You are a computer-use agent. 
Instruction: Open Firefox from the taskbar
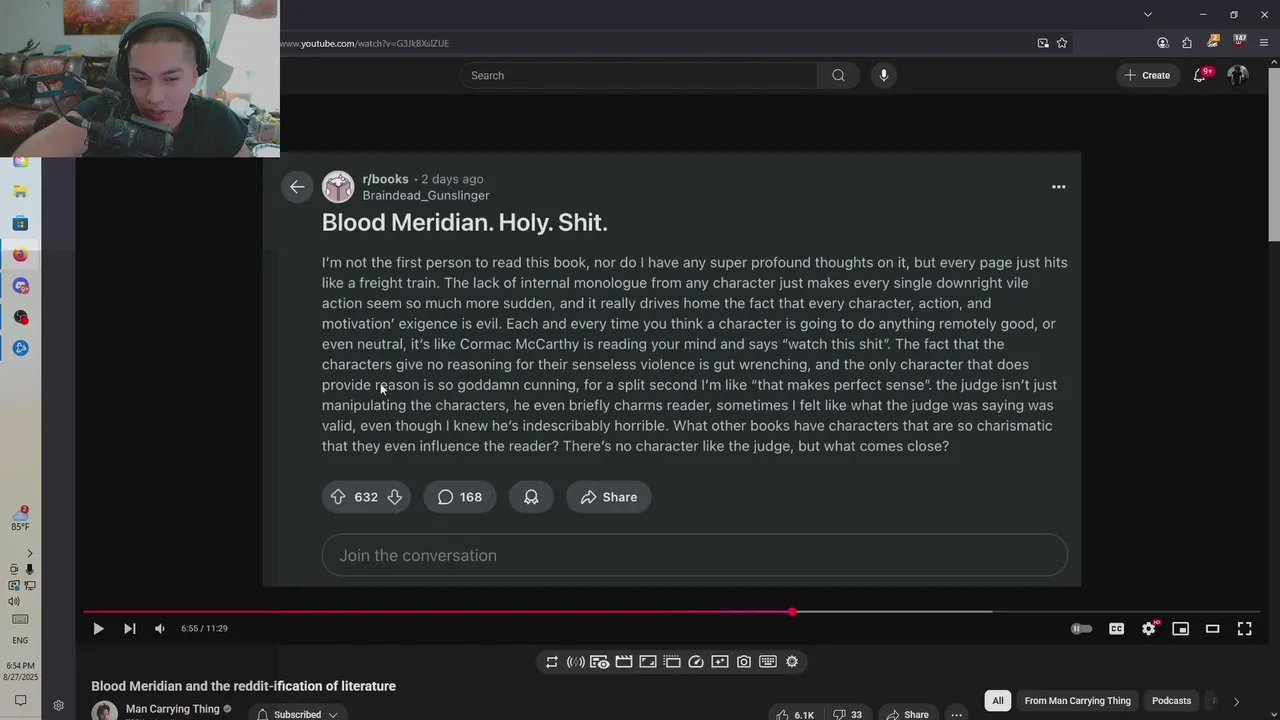(x=21, y=254)
